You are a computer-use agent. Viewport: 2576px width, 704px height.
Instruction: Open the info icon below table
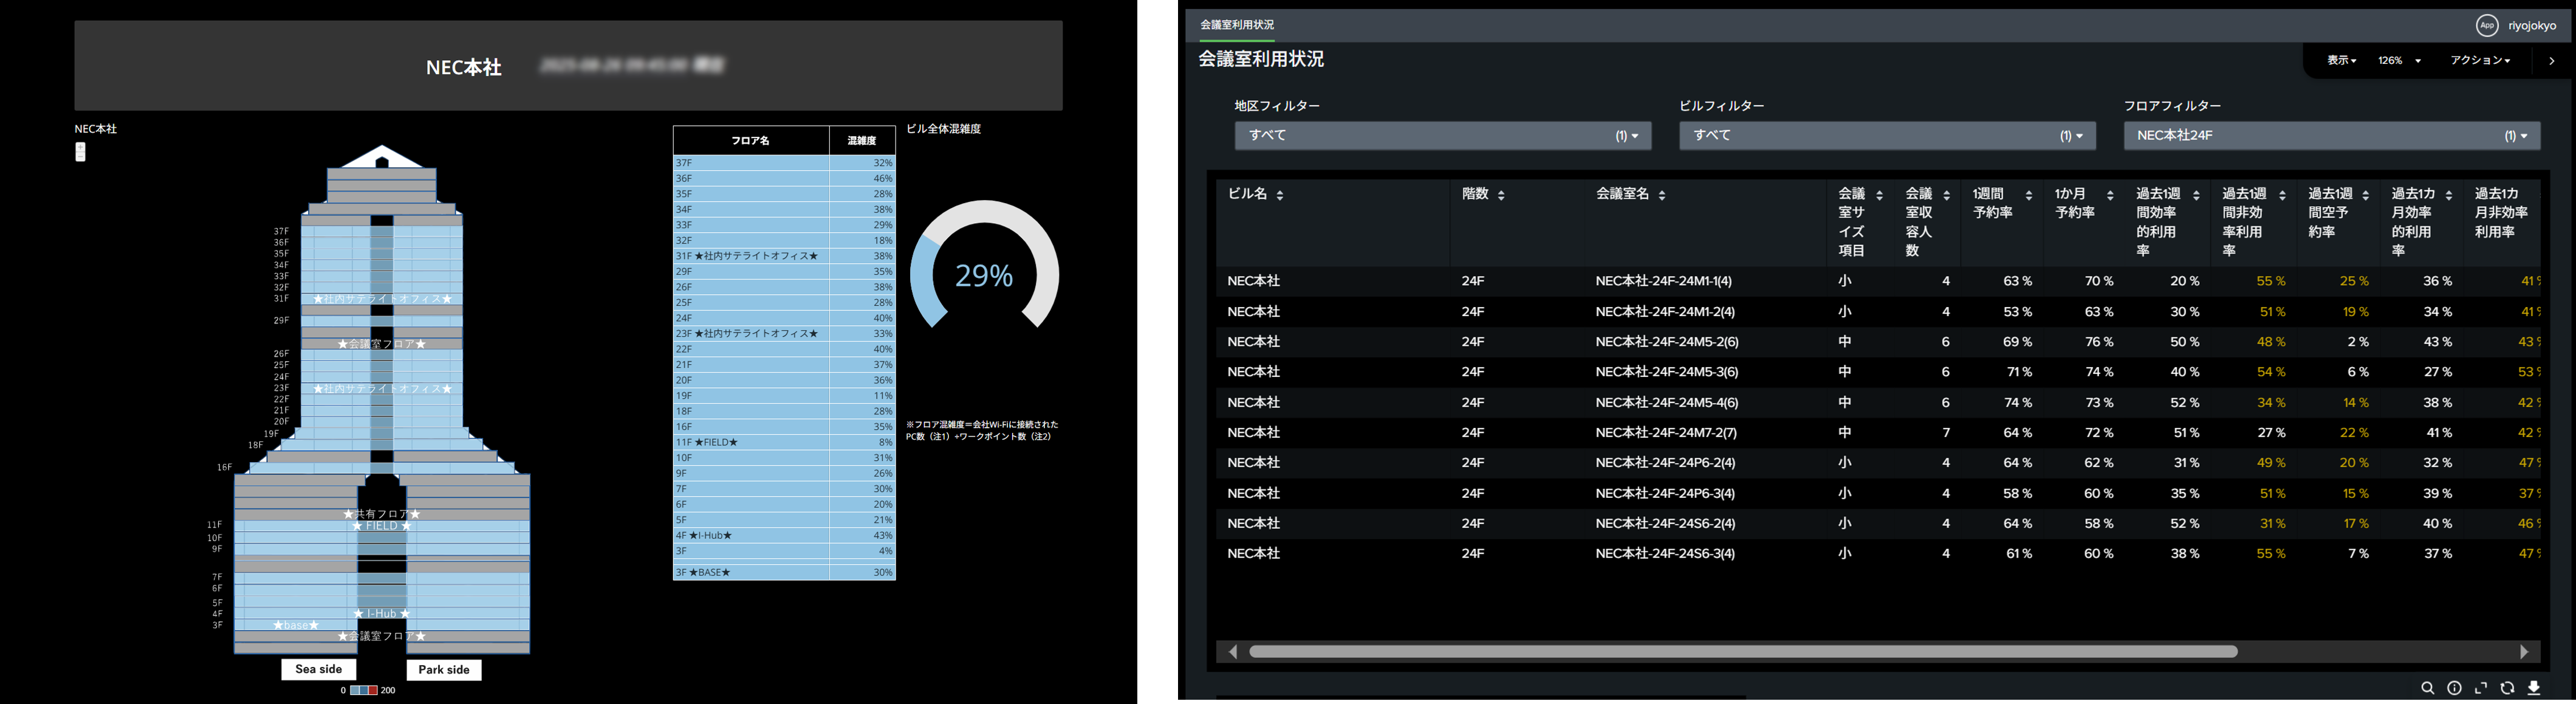[x=2454, y=688]
